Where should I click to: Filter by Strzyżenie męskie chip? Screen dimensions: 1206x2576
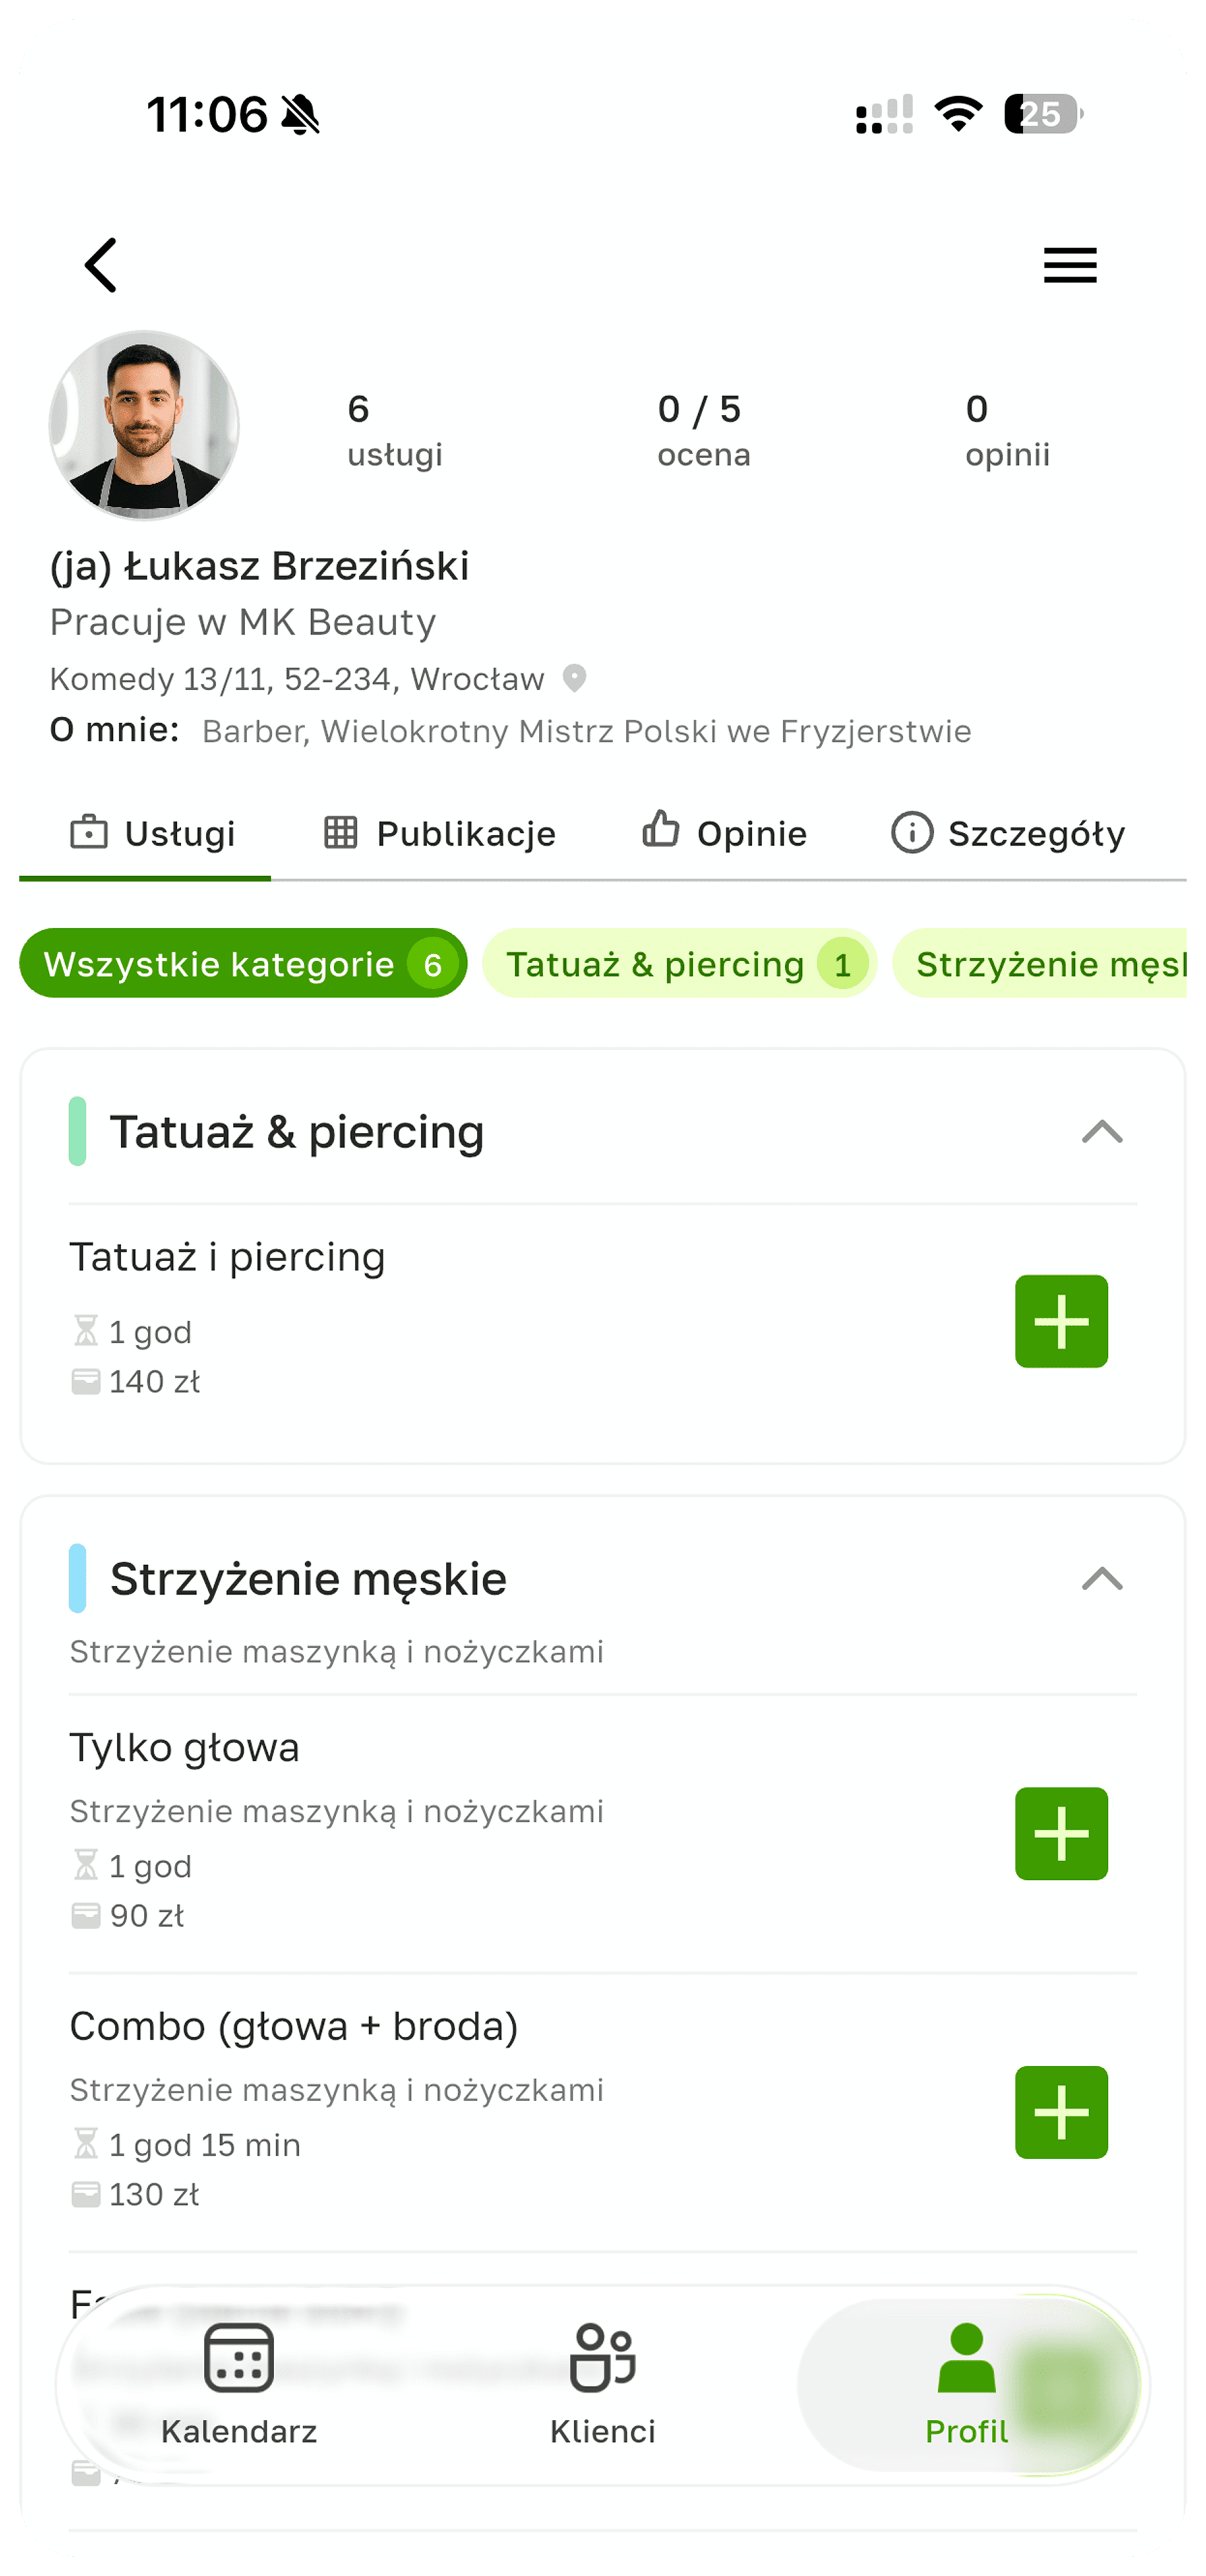click(x=1040, y=964)
